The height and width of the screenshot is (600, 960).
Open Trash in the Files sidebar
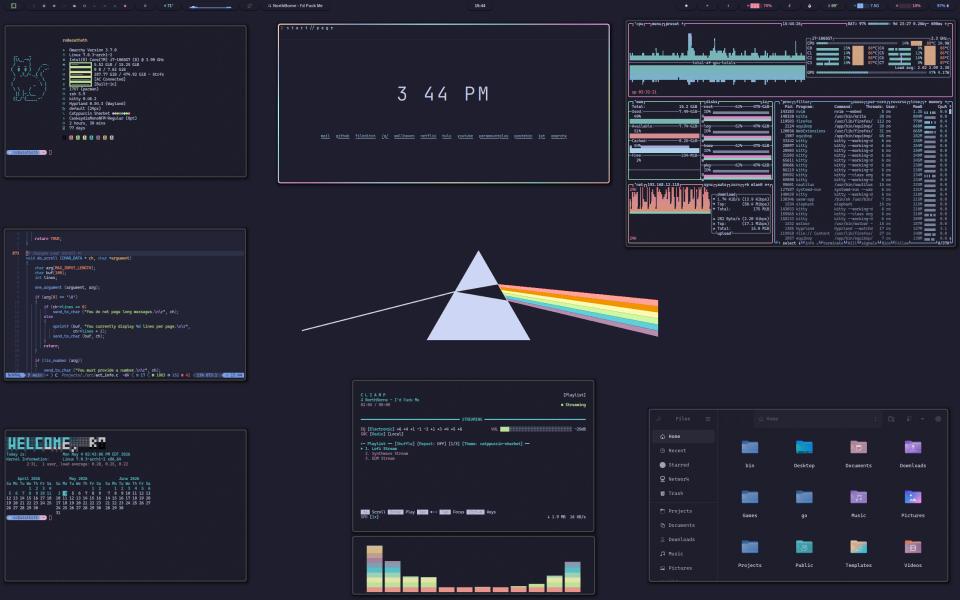(x=683, y=493)
